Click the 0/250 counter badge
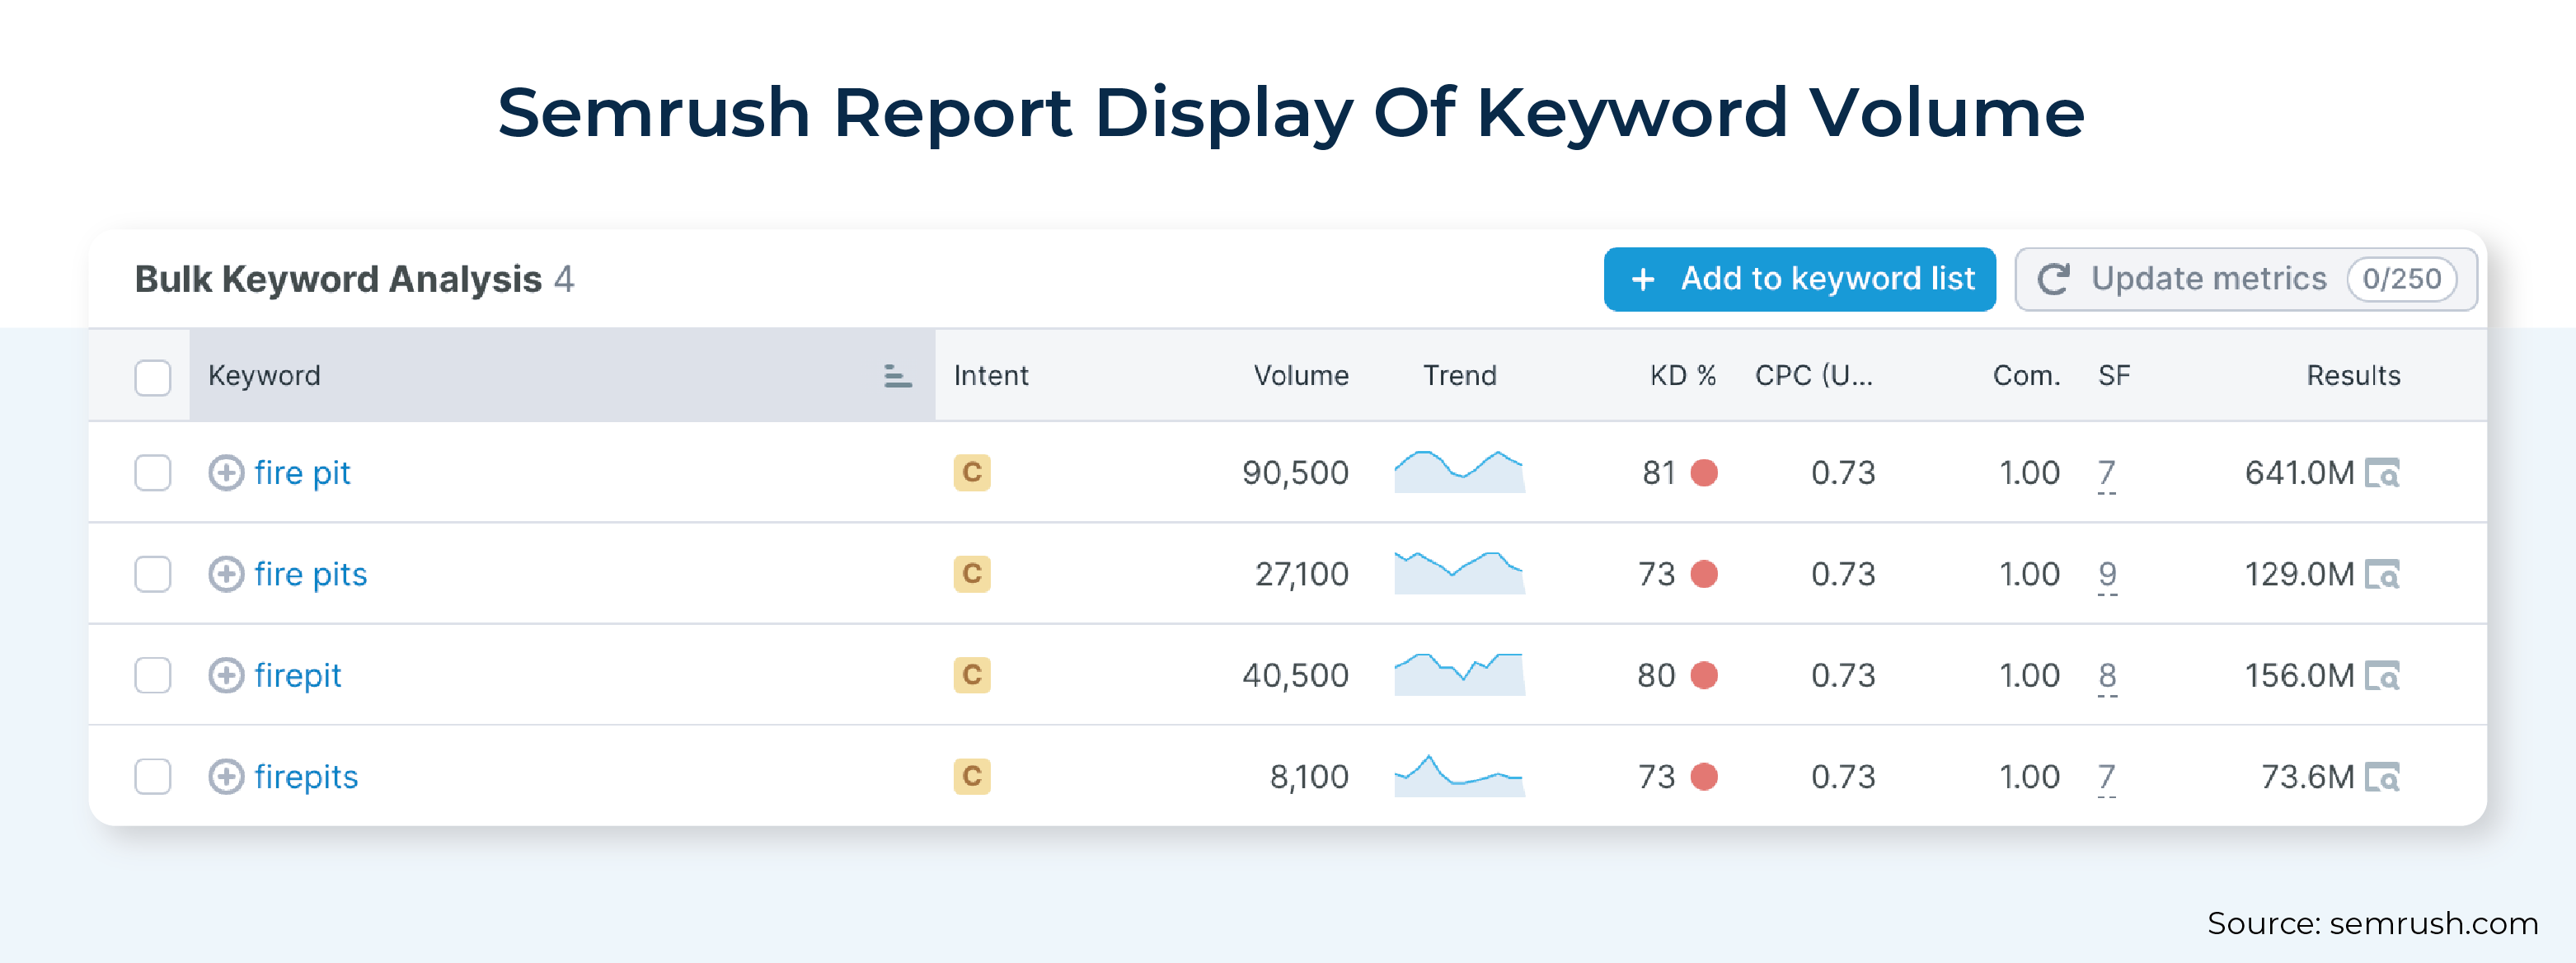The width and height of the screenshot is (2576, 963). click(x=2402, y=279)
